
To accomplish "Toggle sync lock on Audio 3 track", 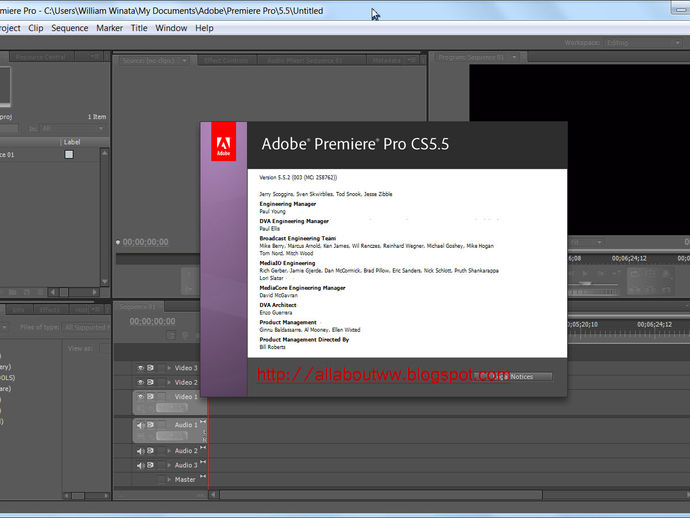I will (150, 465).
